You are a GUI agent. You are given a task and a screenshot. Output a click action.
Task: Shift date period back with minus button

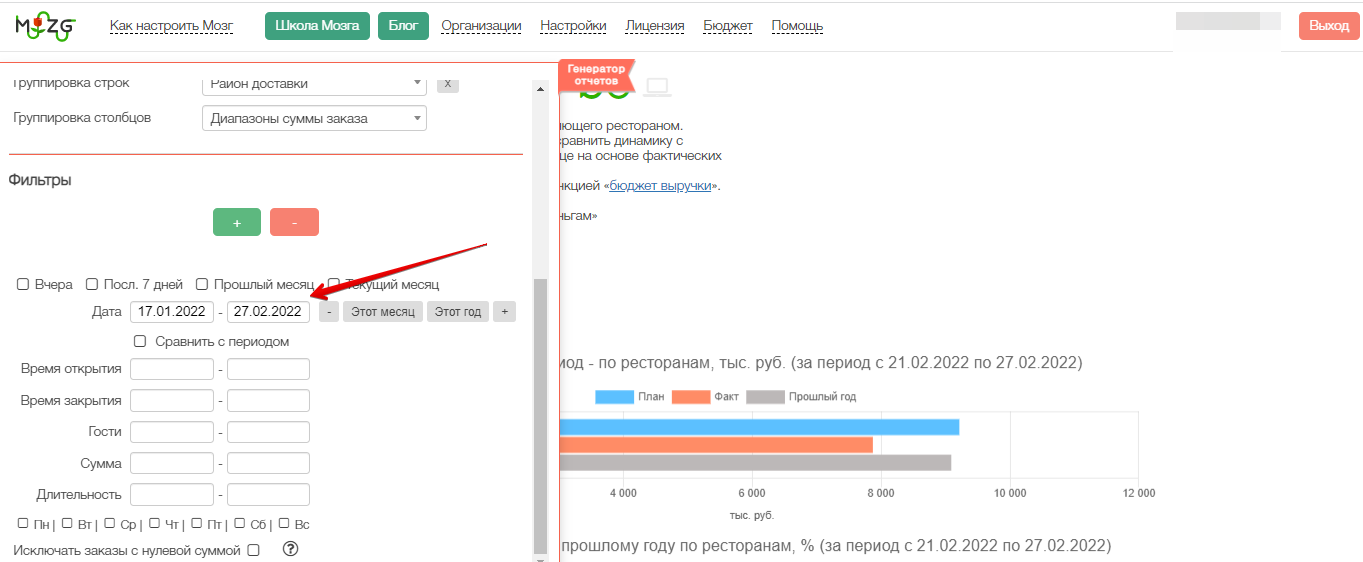329,312
